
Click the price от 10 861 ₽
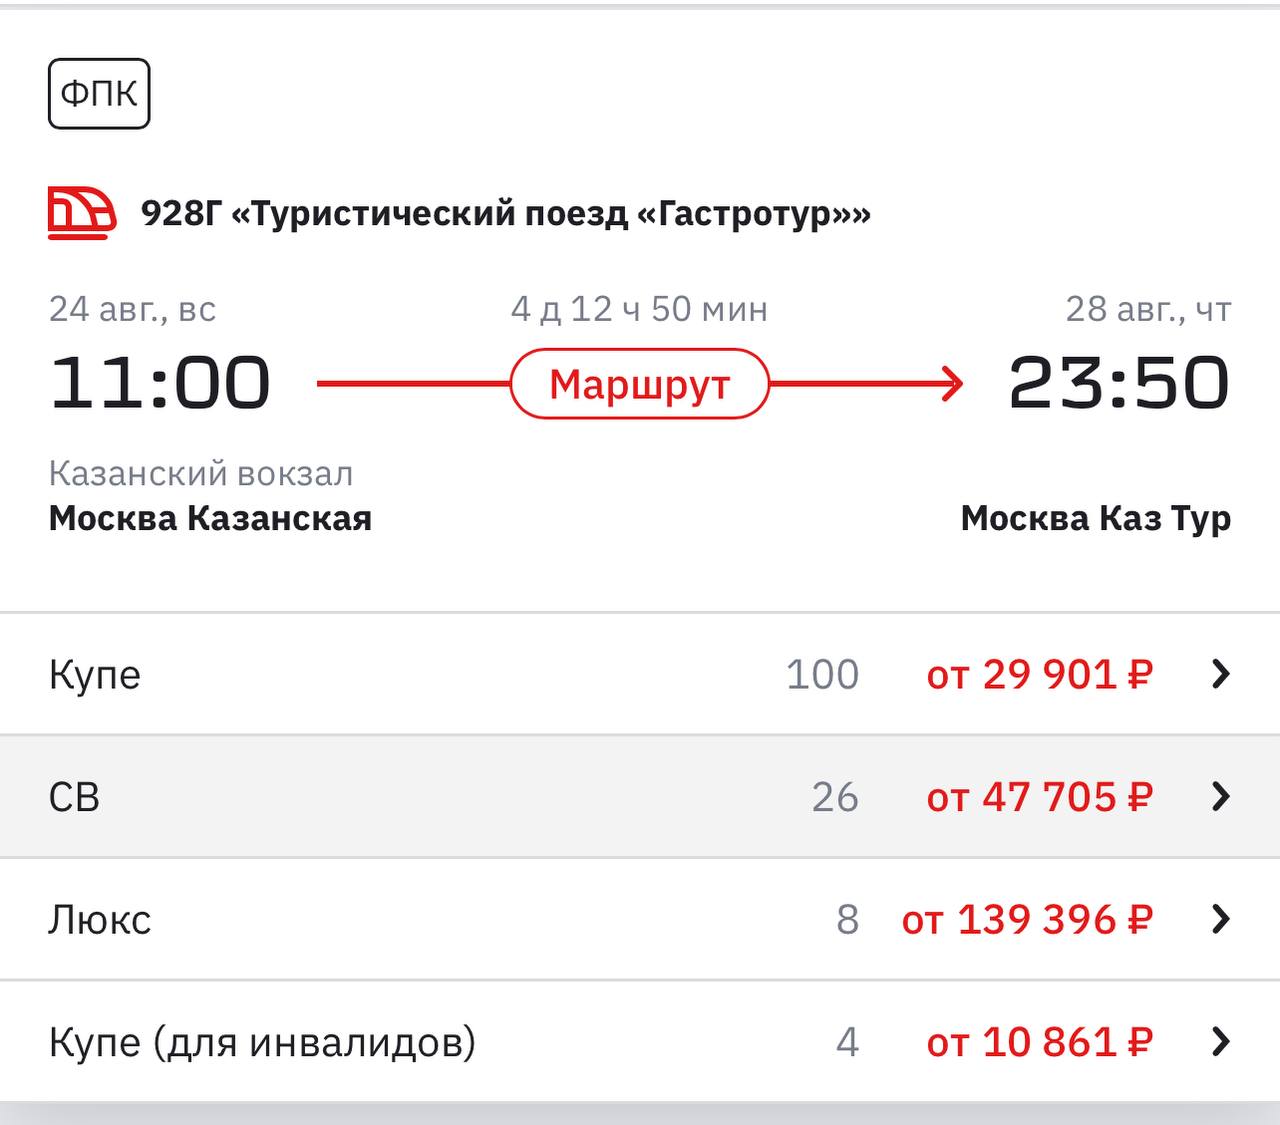point(1040,1042)
